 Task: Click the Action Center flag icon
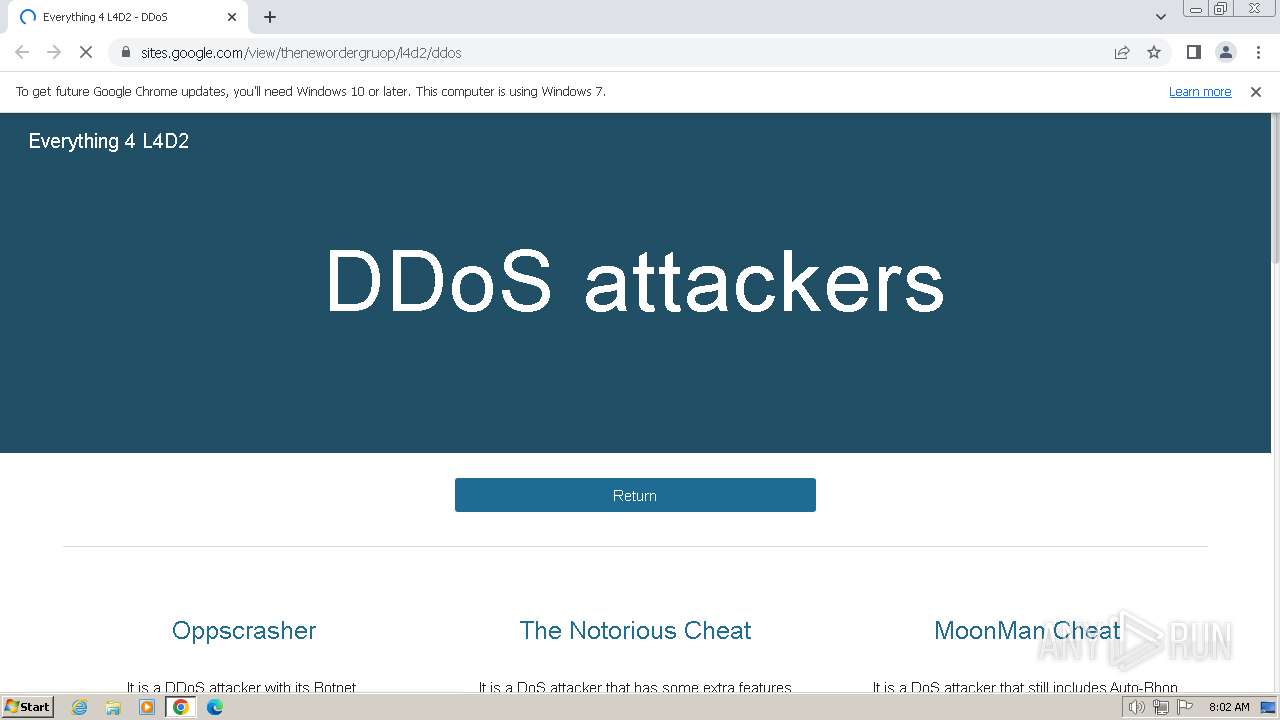1185,707
